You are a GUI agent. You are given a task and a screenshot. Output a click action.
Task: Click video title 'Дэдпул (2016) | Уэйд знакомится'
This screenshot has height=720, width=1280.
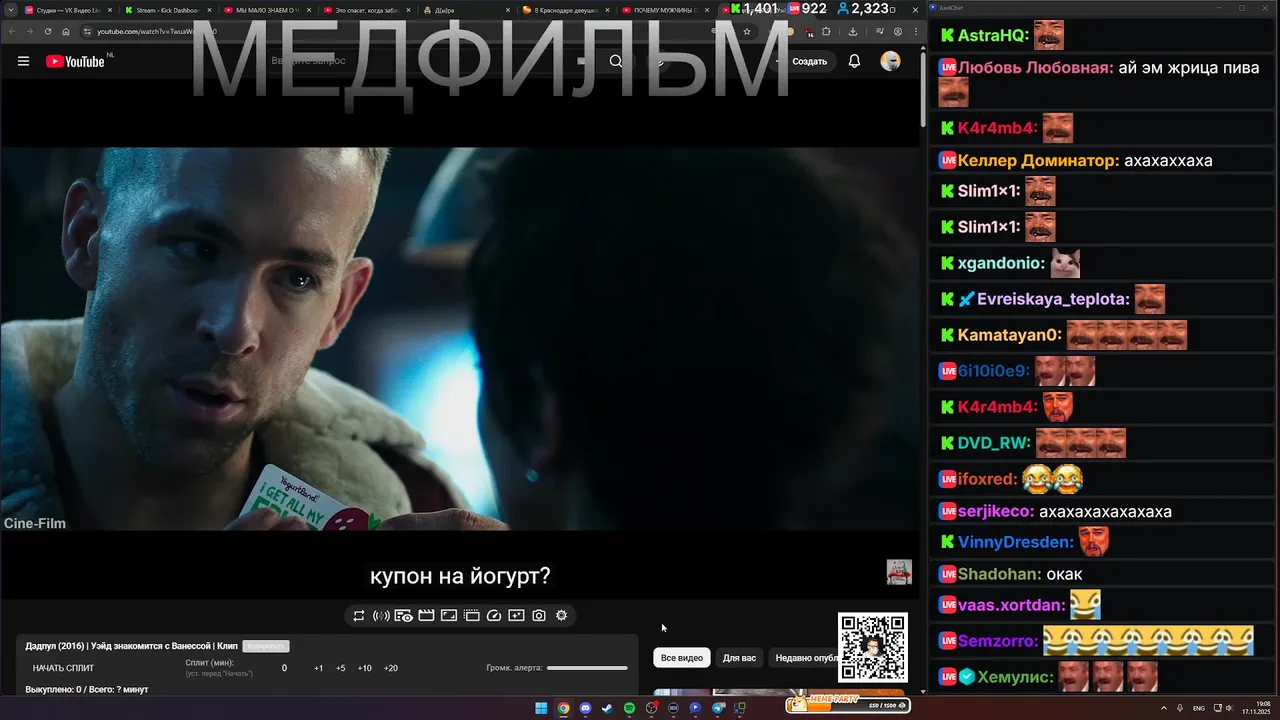pyautogui.click(x=131, y=646)
